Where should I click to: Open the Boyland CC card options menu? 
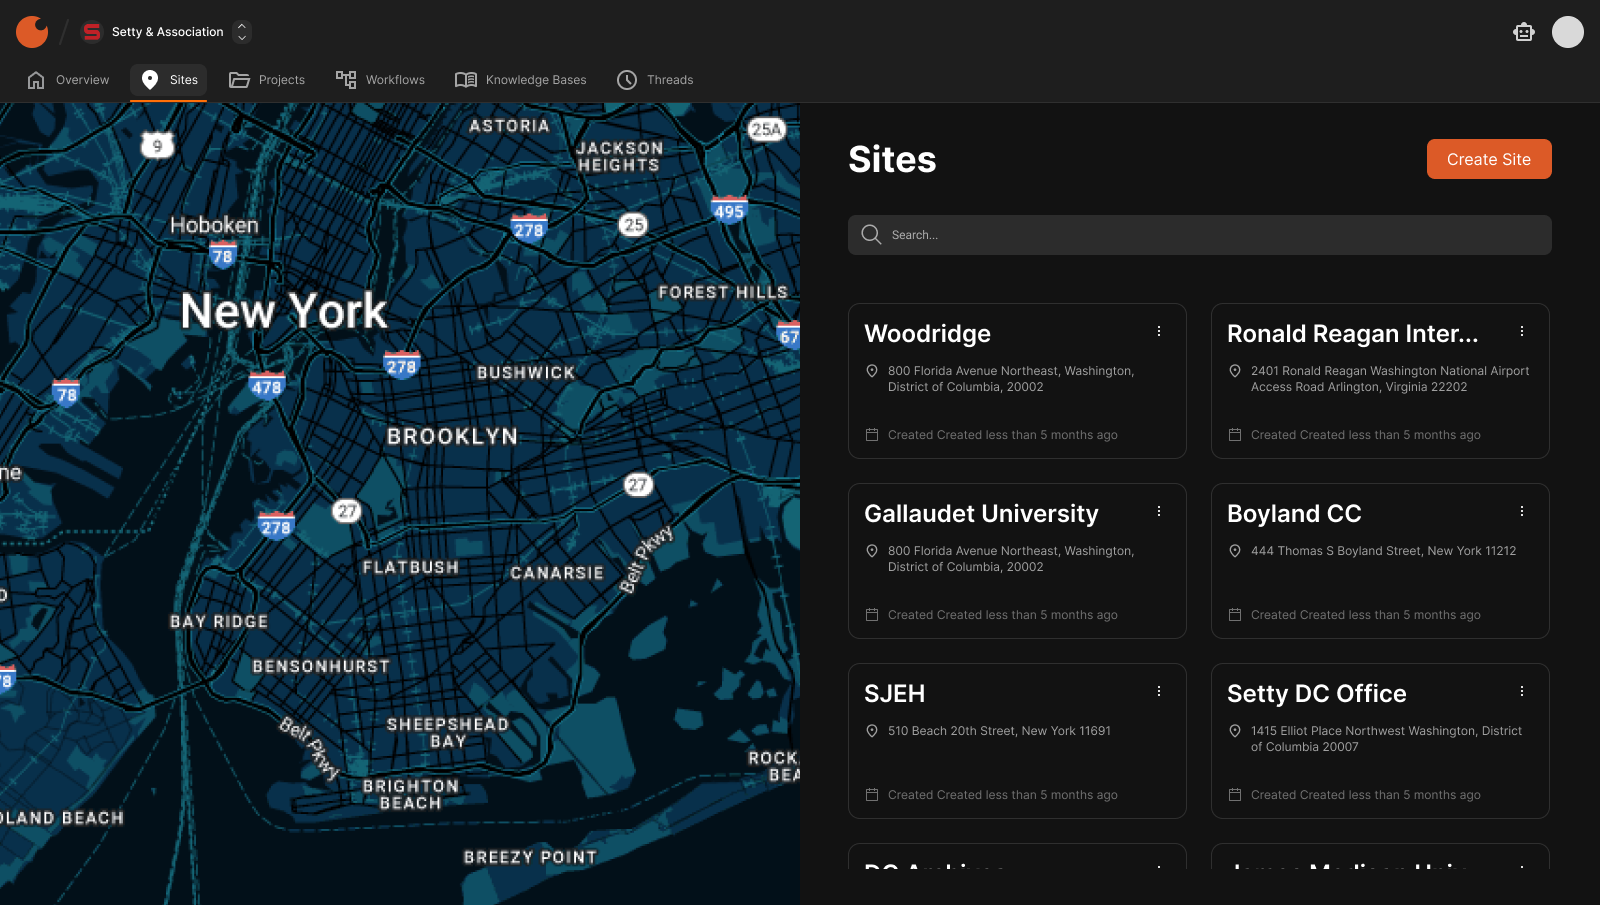pos(1522,511)
